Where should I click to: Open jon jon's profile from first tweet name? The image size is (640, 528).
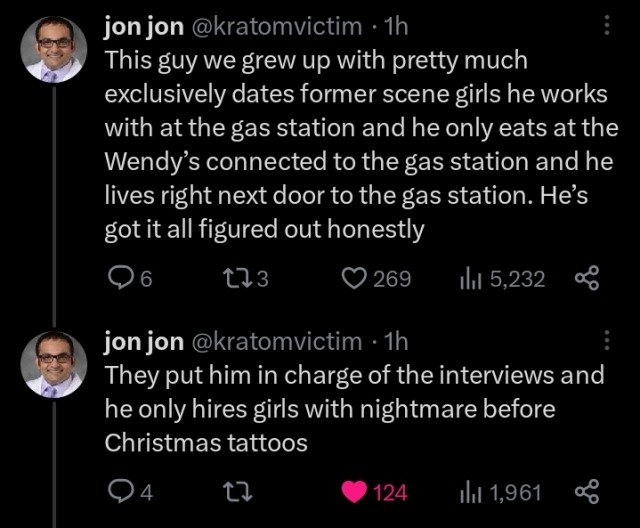[143, 27]
